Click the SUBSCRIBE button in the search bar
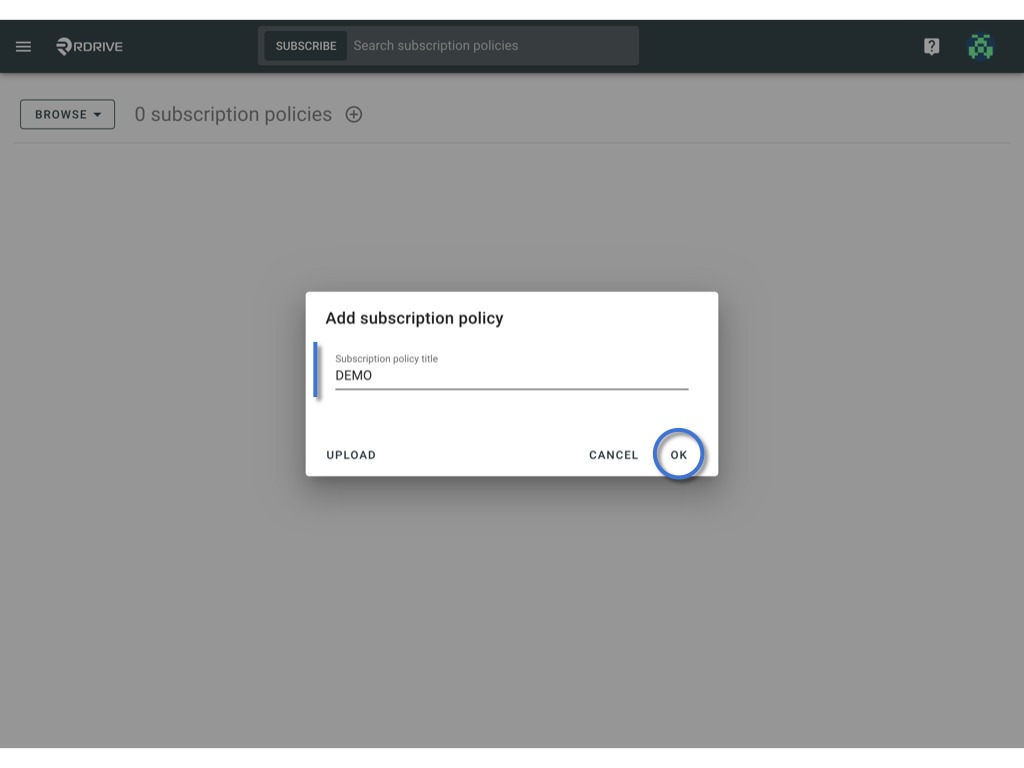Image resolution: width=1024 pixels, height=768 pixels. coord(306,46)
